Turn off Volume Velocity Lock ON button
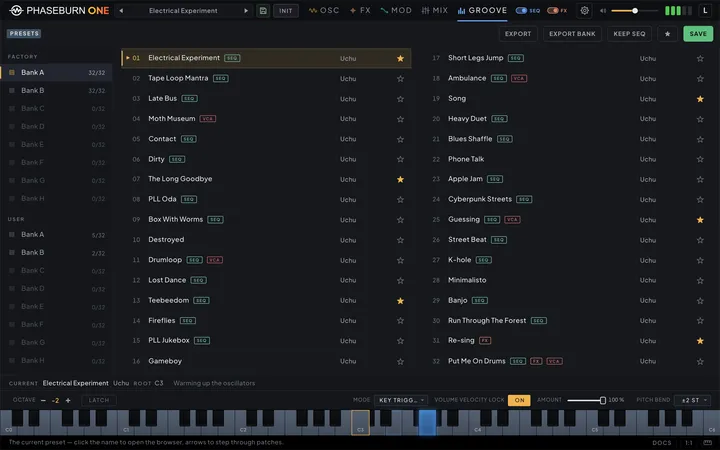Screen dimensions: 720x450 tap(519, 400)
